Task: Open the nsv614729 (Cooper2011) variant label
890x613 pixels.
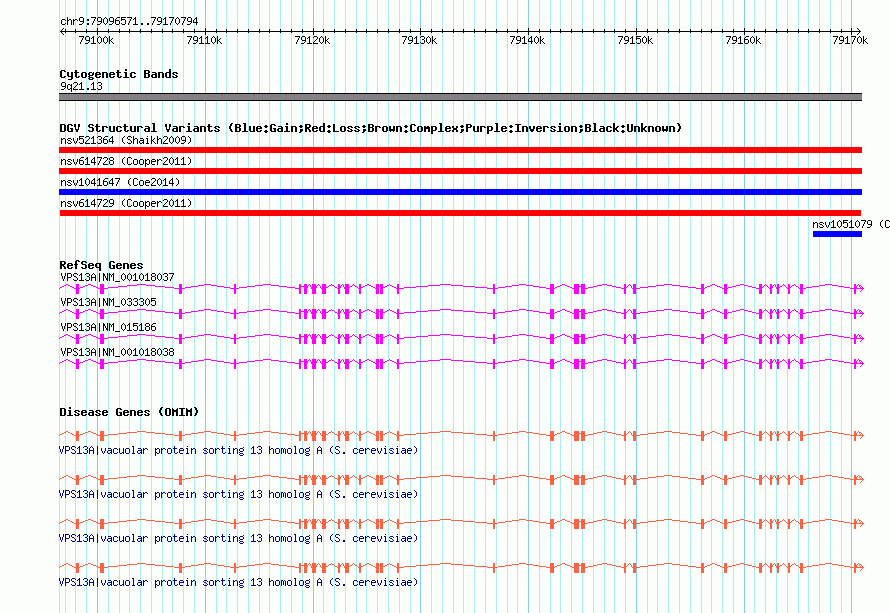Action: coord(126,203)
